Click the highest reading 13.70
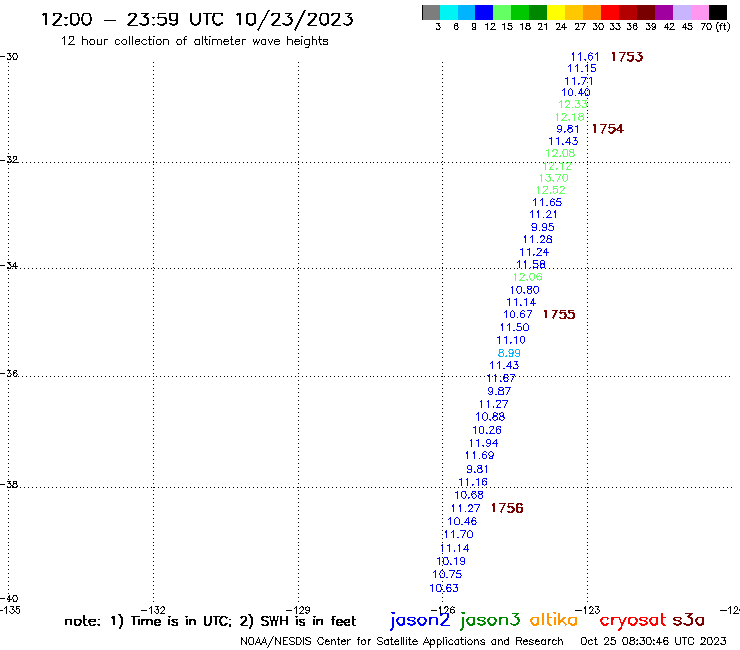Viewport: 740px width, 650px height. (554, 178)
